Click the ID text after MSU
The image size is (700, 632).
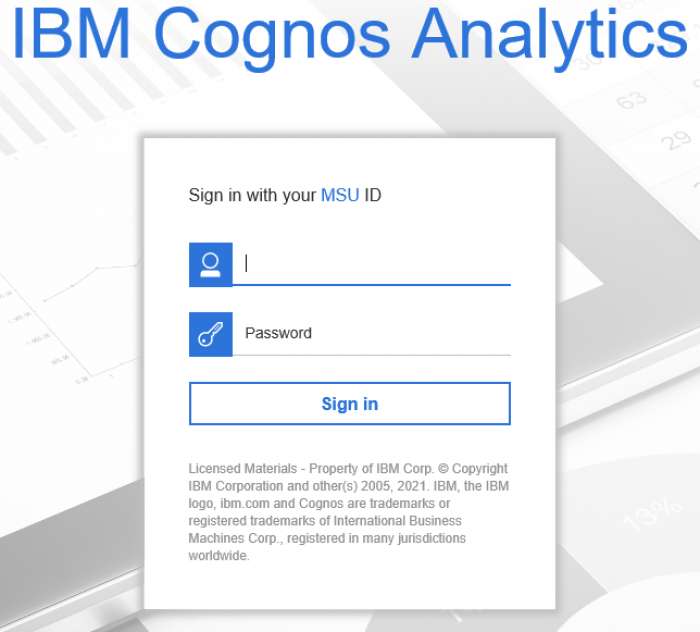(372, 195)
